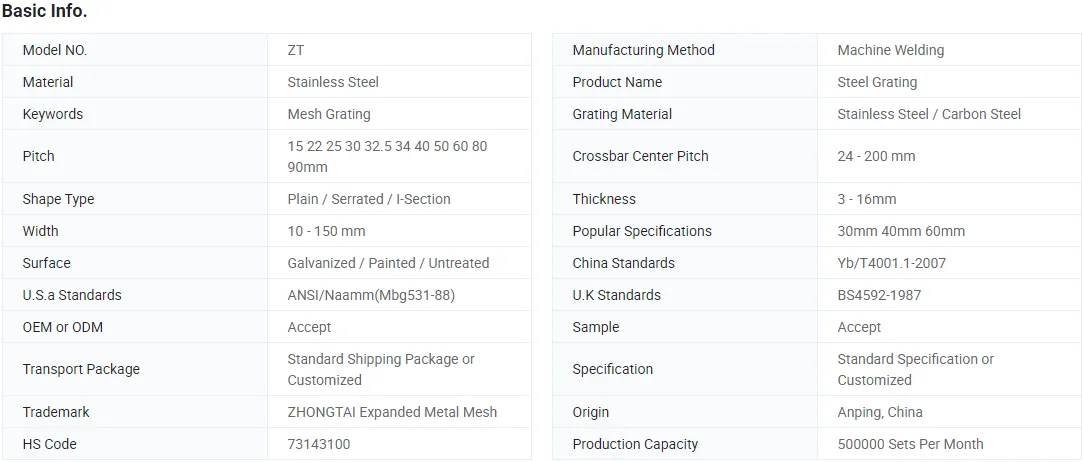Screen dimensions: 1083x462
Task: Select the 500000 Sets Per Month value
Action: 910,444
